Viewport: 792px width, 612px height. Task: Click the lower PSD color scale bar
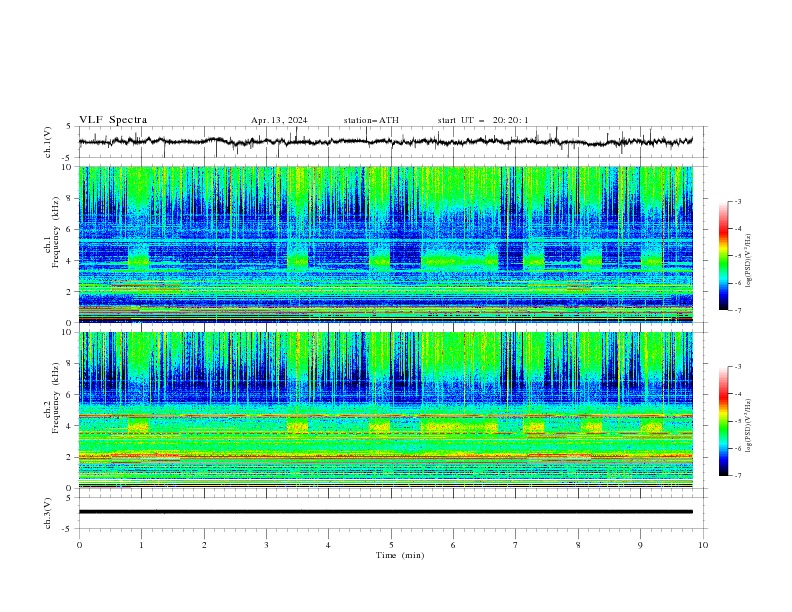point(723,421)
